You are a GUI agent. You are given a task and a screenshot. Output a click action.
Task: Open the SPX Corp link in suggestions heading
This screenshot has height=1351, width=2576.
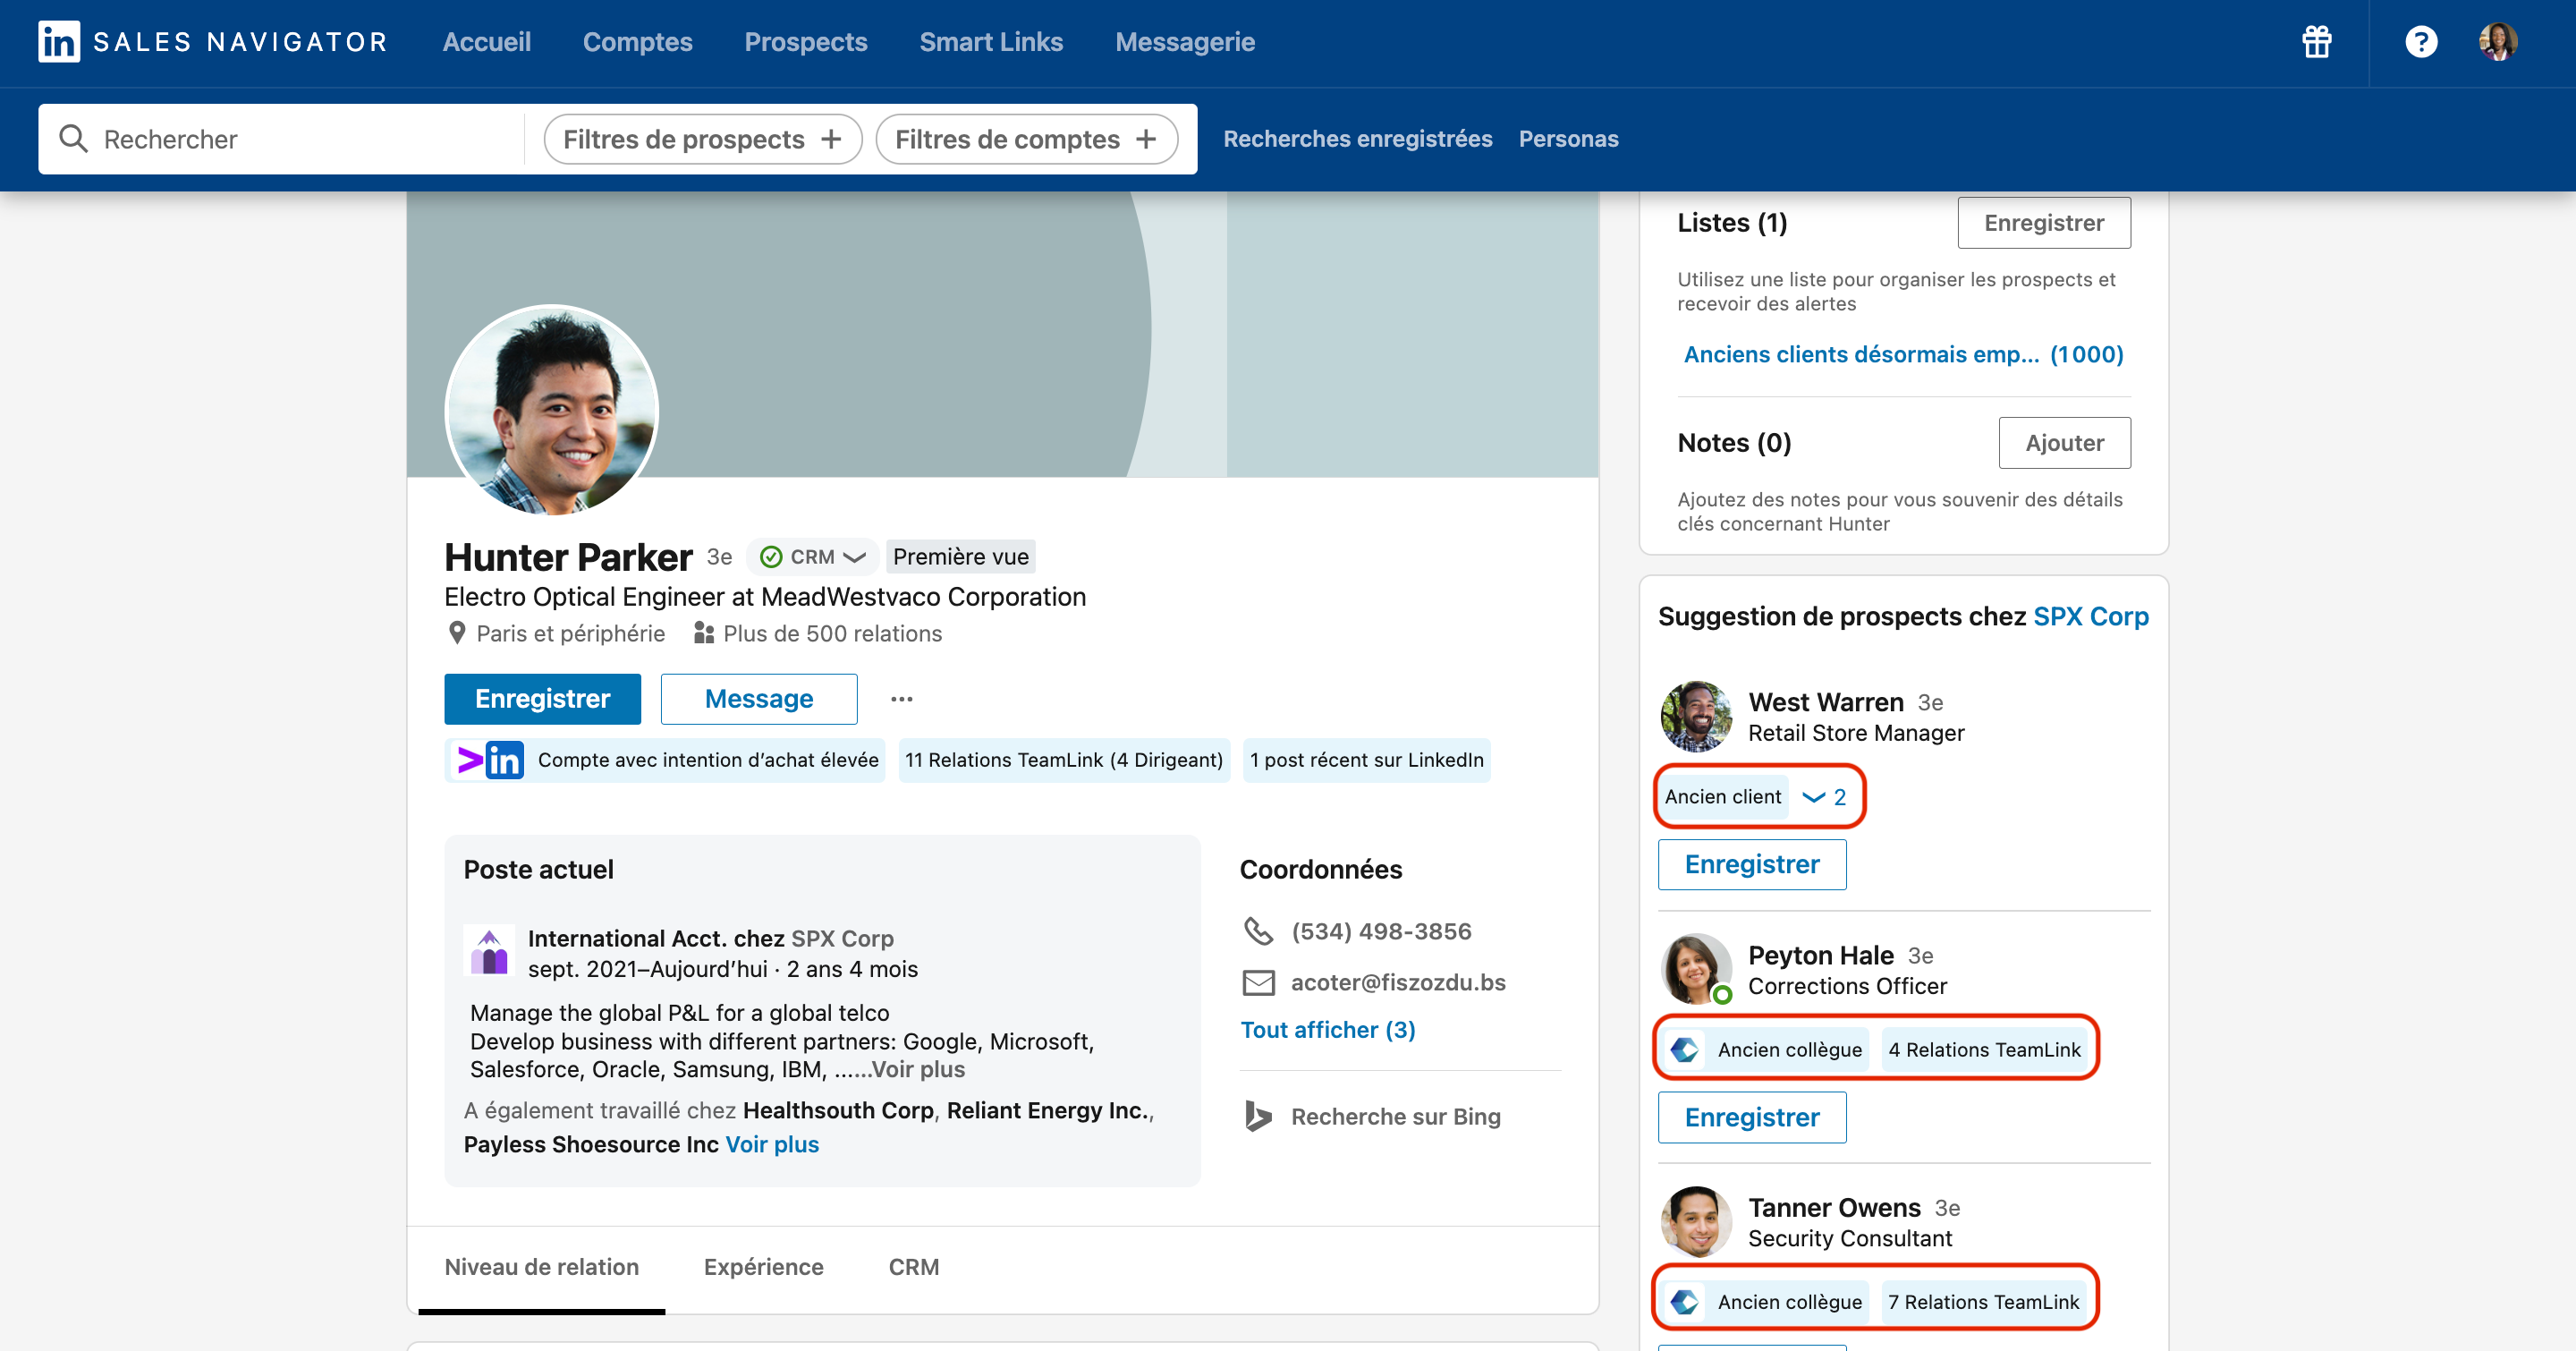2090,616
